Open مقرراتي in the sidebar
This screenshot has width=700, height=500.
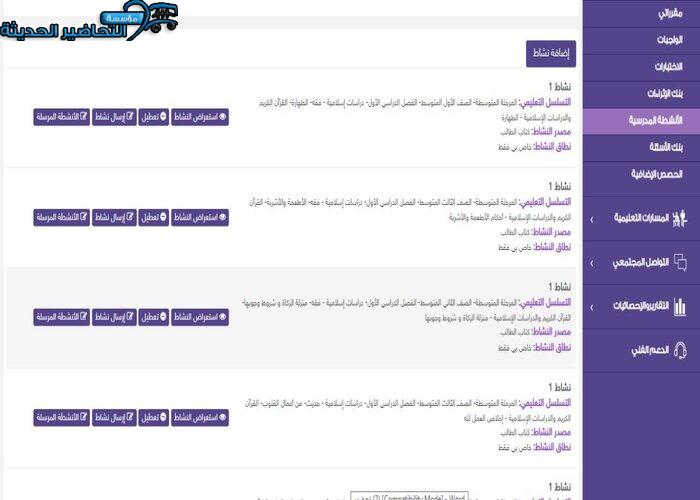tap(641, 13)
